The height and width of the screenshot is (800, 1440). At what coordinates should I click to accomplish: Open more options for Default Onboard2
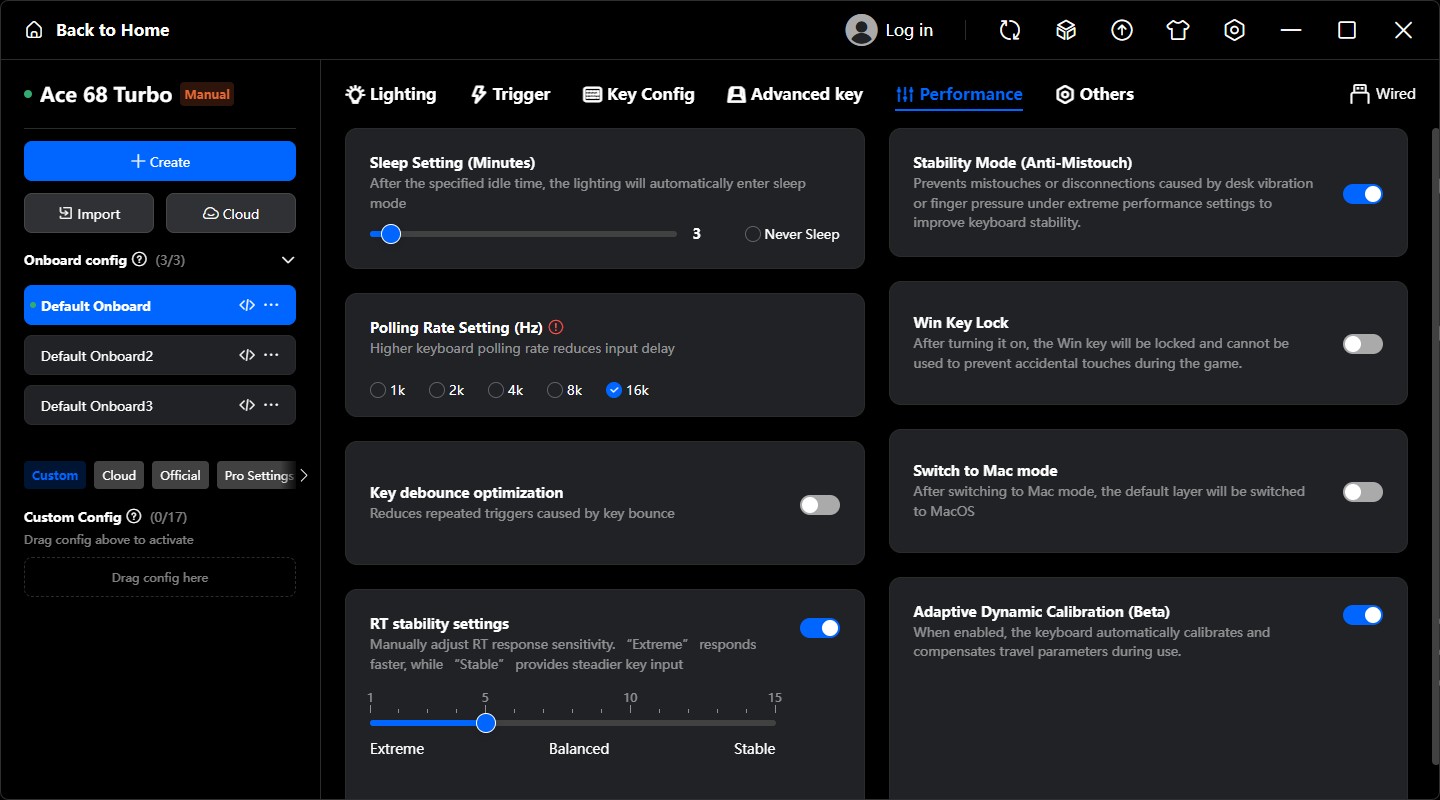tap(271, 355)
